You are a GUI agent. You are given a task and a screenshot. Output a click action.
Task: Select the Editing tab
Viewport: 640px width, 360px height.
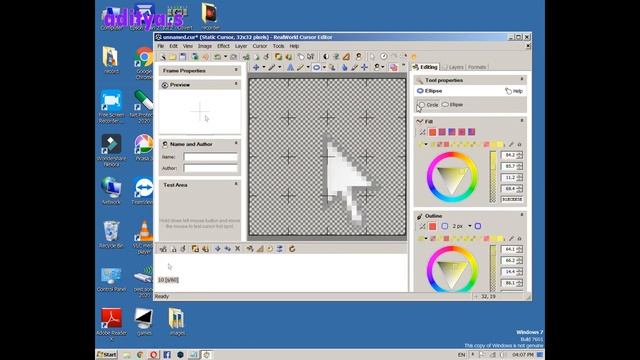point(425,67)
